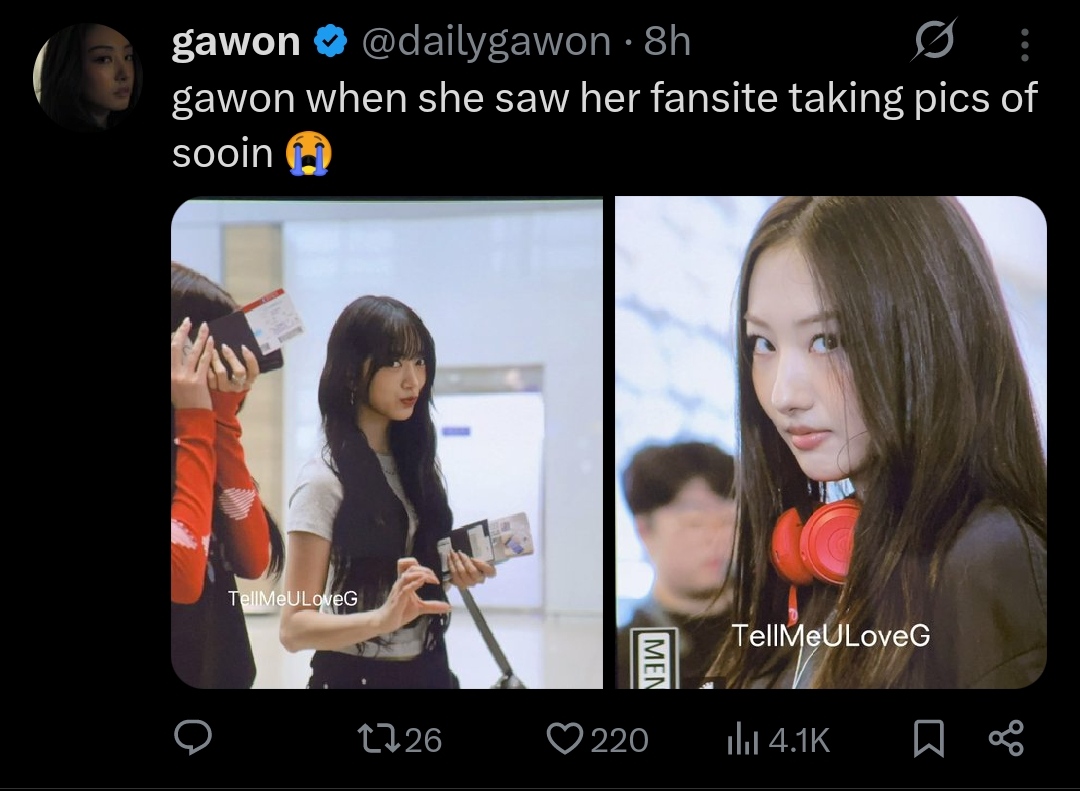The image size is (1080, 791).
Task: Click the blue verified badge
Action: point(331,41)
